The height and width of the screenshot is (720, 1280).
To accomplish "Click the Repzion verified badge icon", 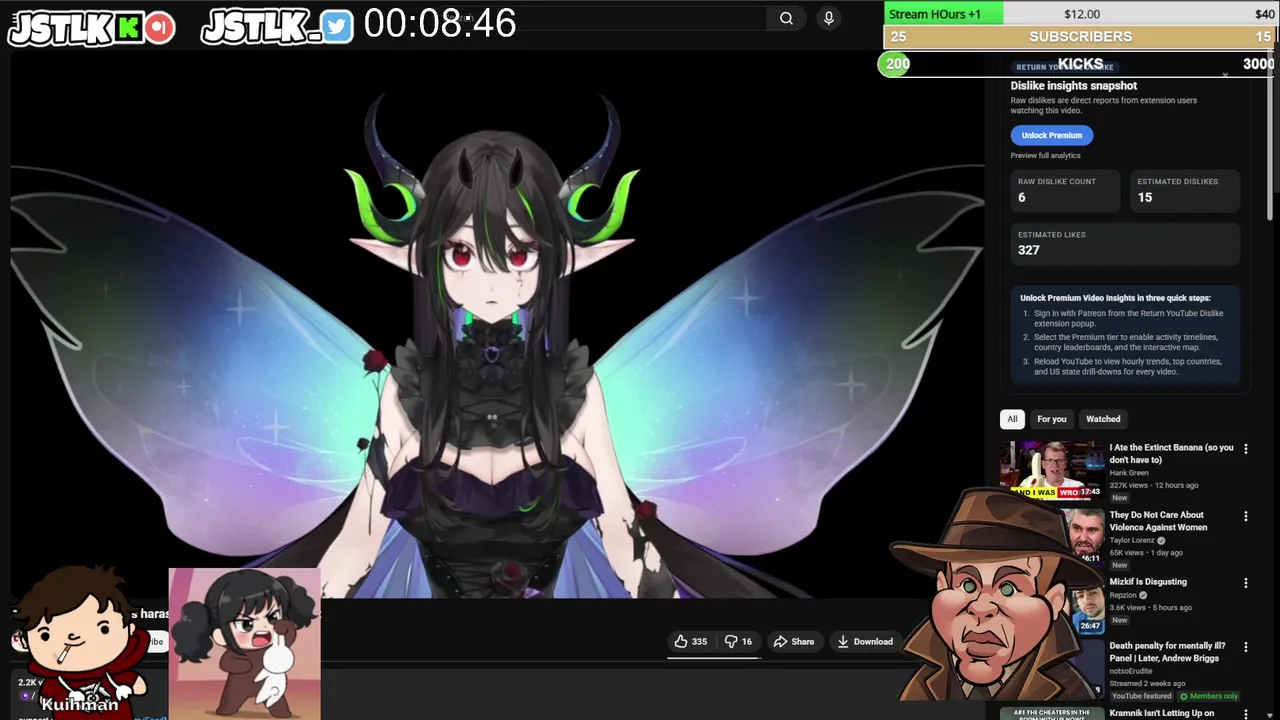I will [x=1144, y=594].
